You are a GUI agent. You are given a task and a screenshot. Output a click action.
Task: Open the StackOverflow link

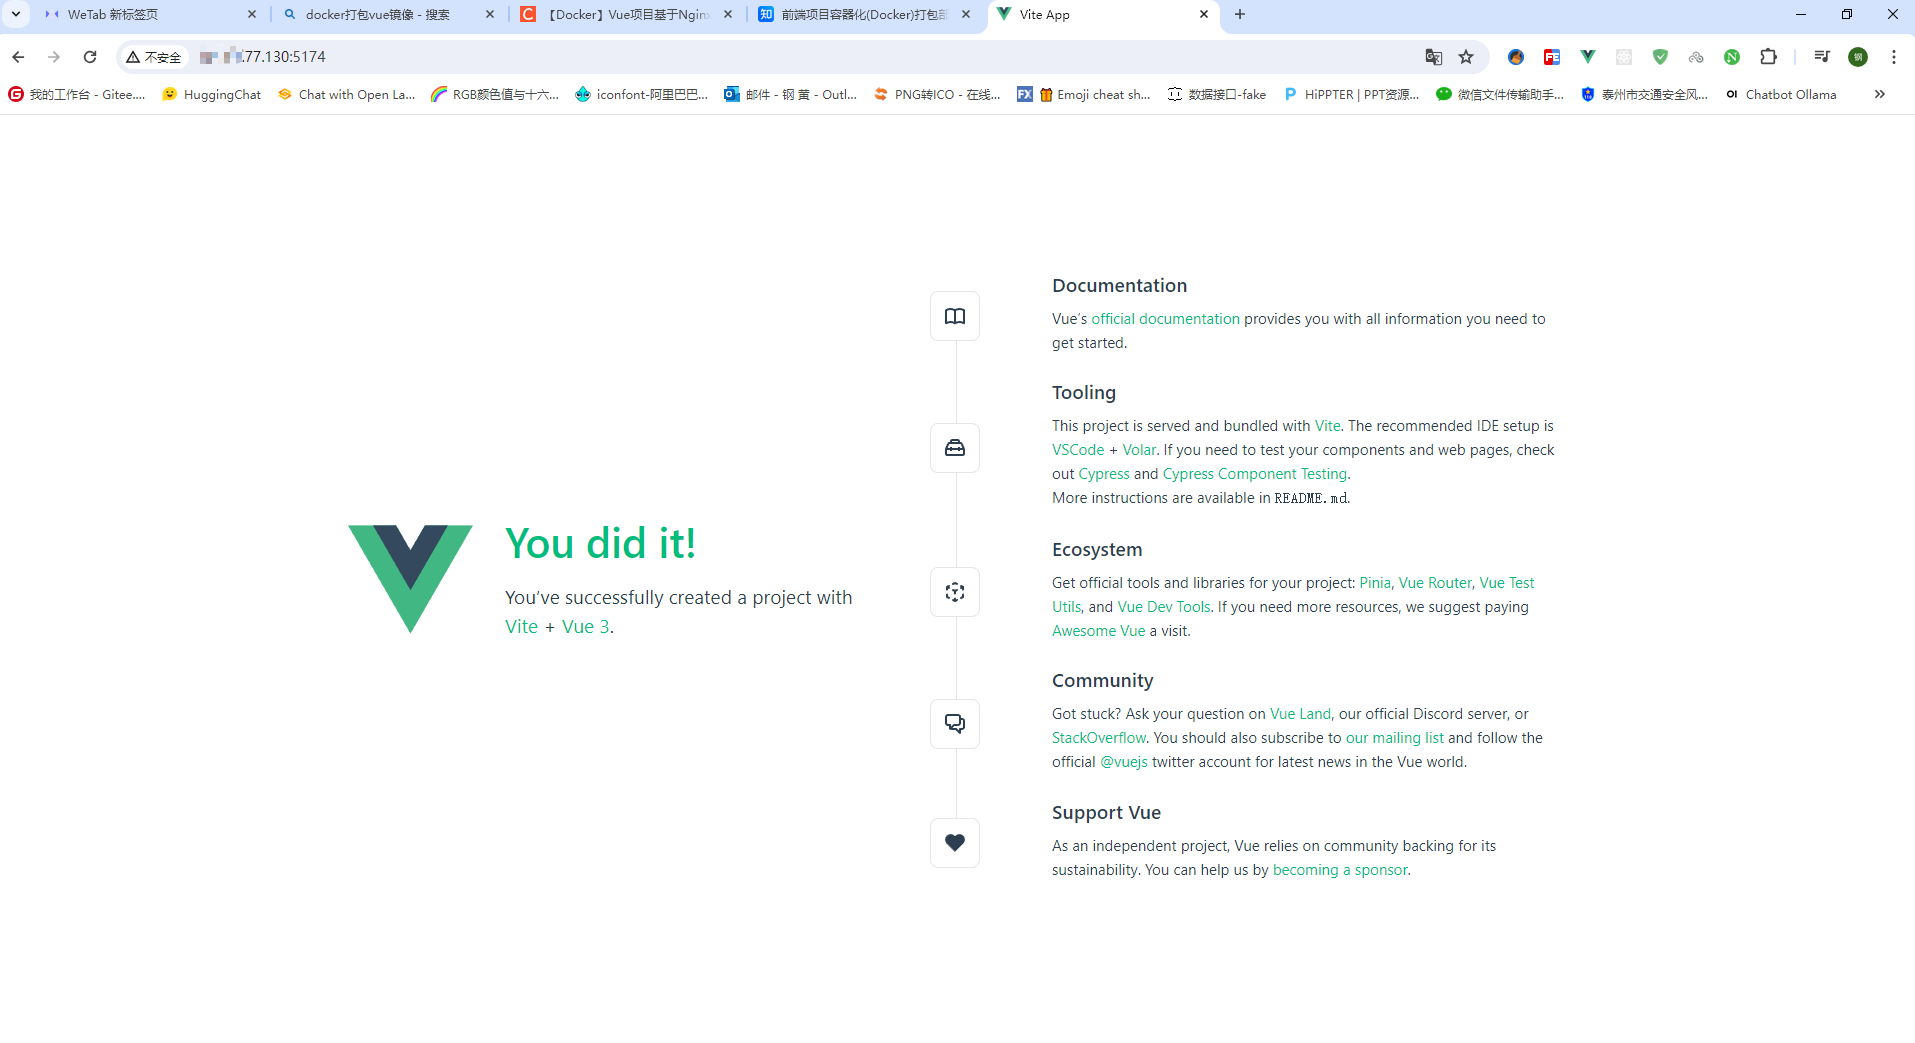(1099, 738)
